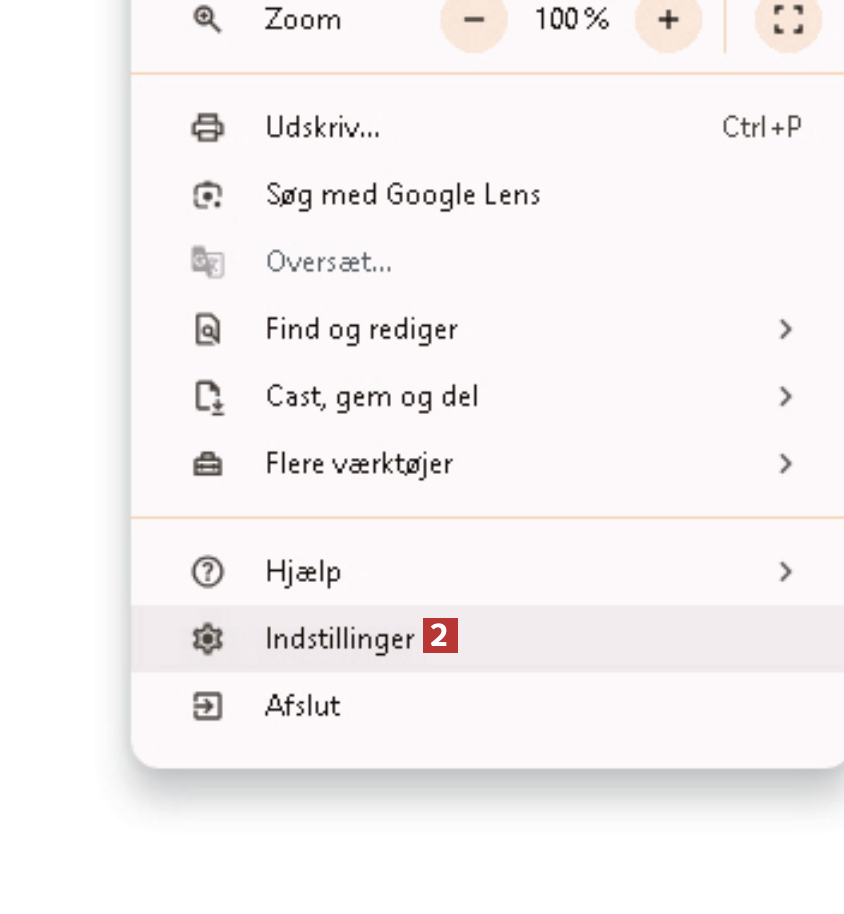The height and width of the screenshot is (914, 844).
Task: Open the Indstillinger menu item
Action: click(x=340, y=639)
